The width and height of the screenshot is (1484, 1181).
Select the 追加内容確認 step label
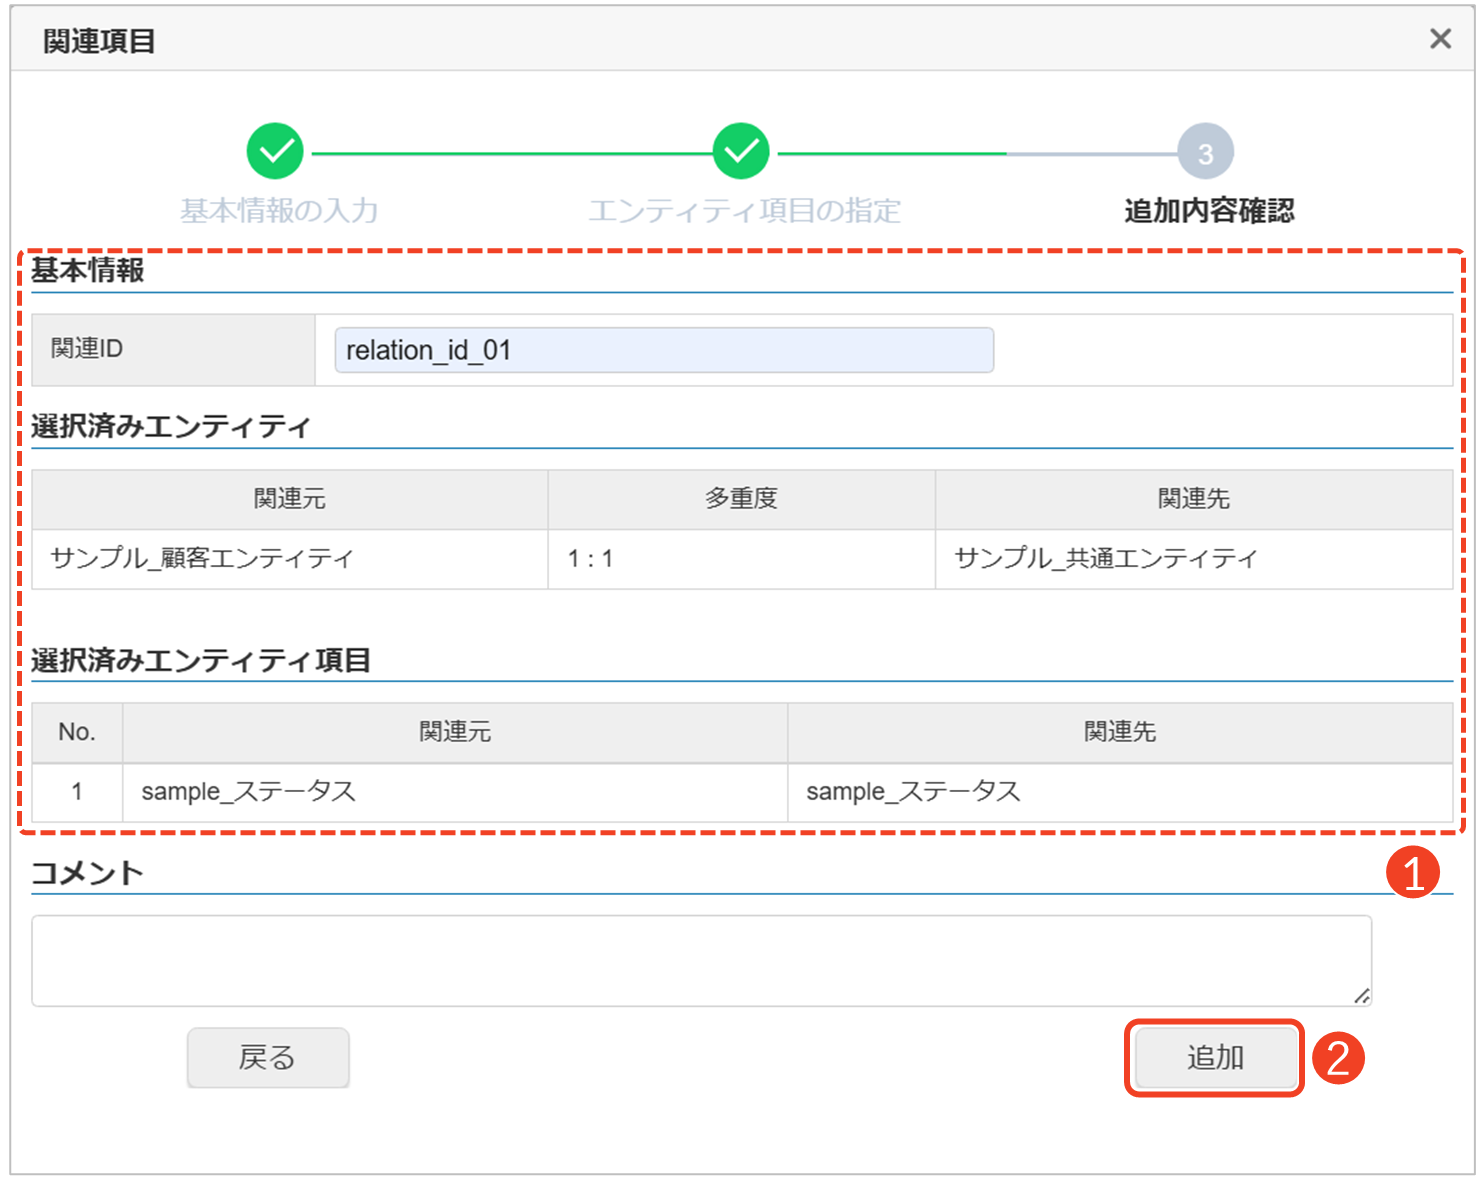pos(1208,211)
